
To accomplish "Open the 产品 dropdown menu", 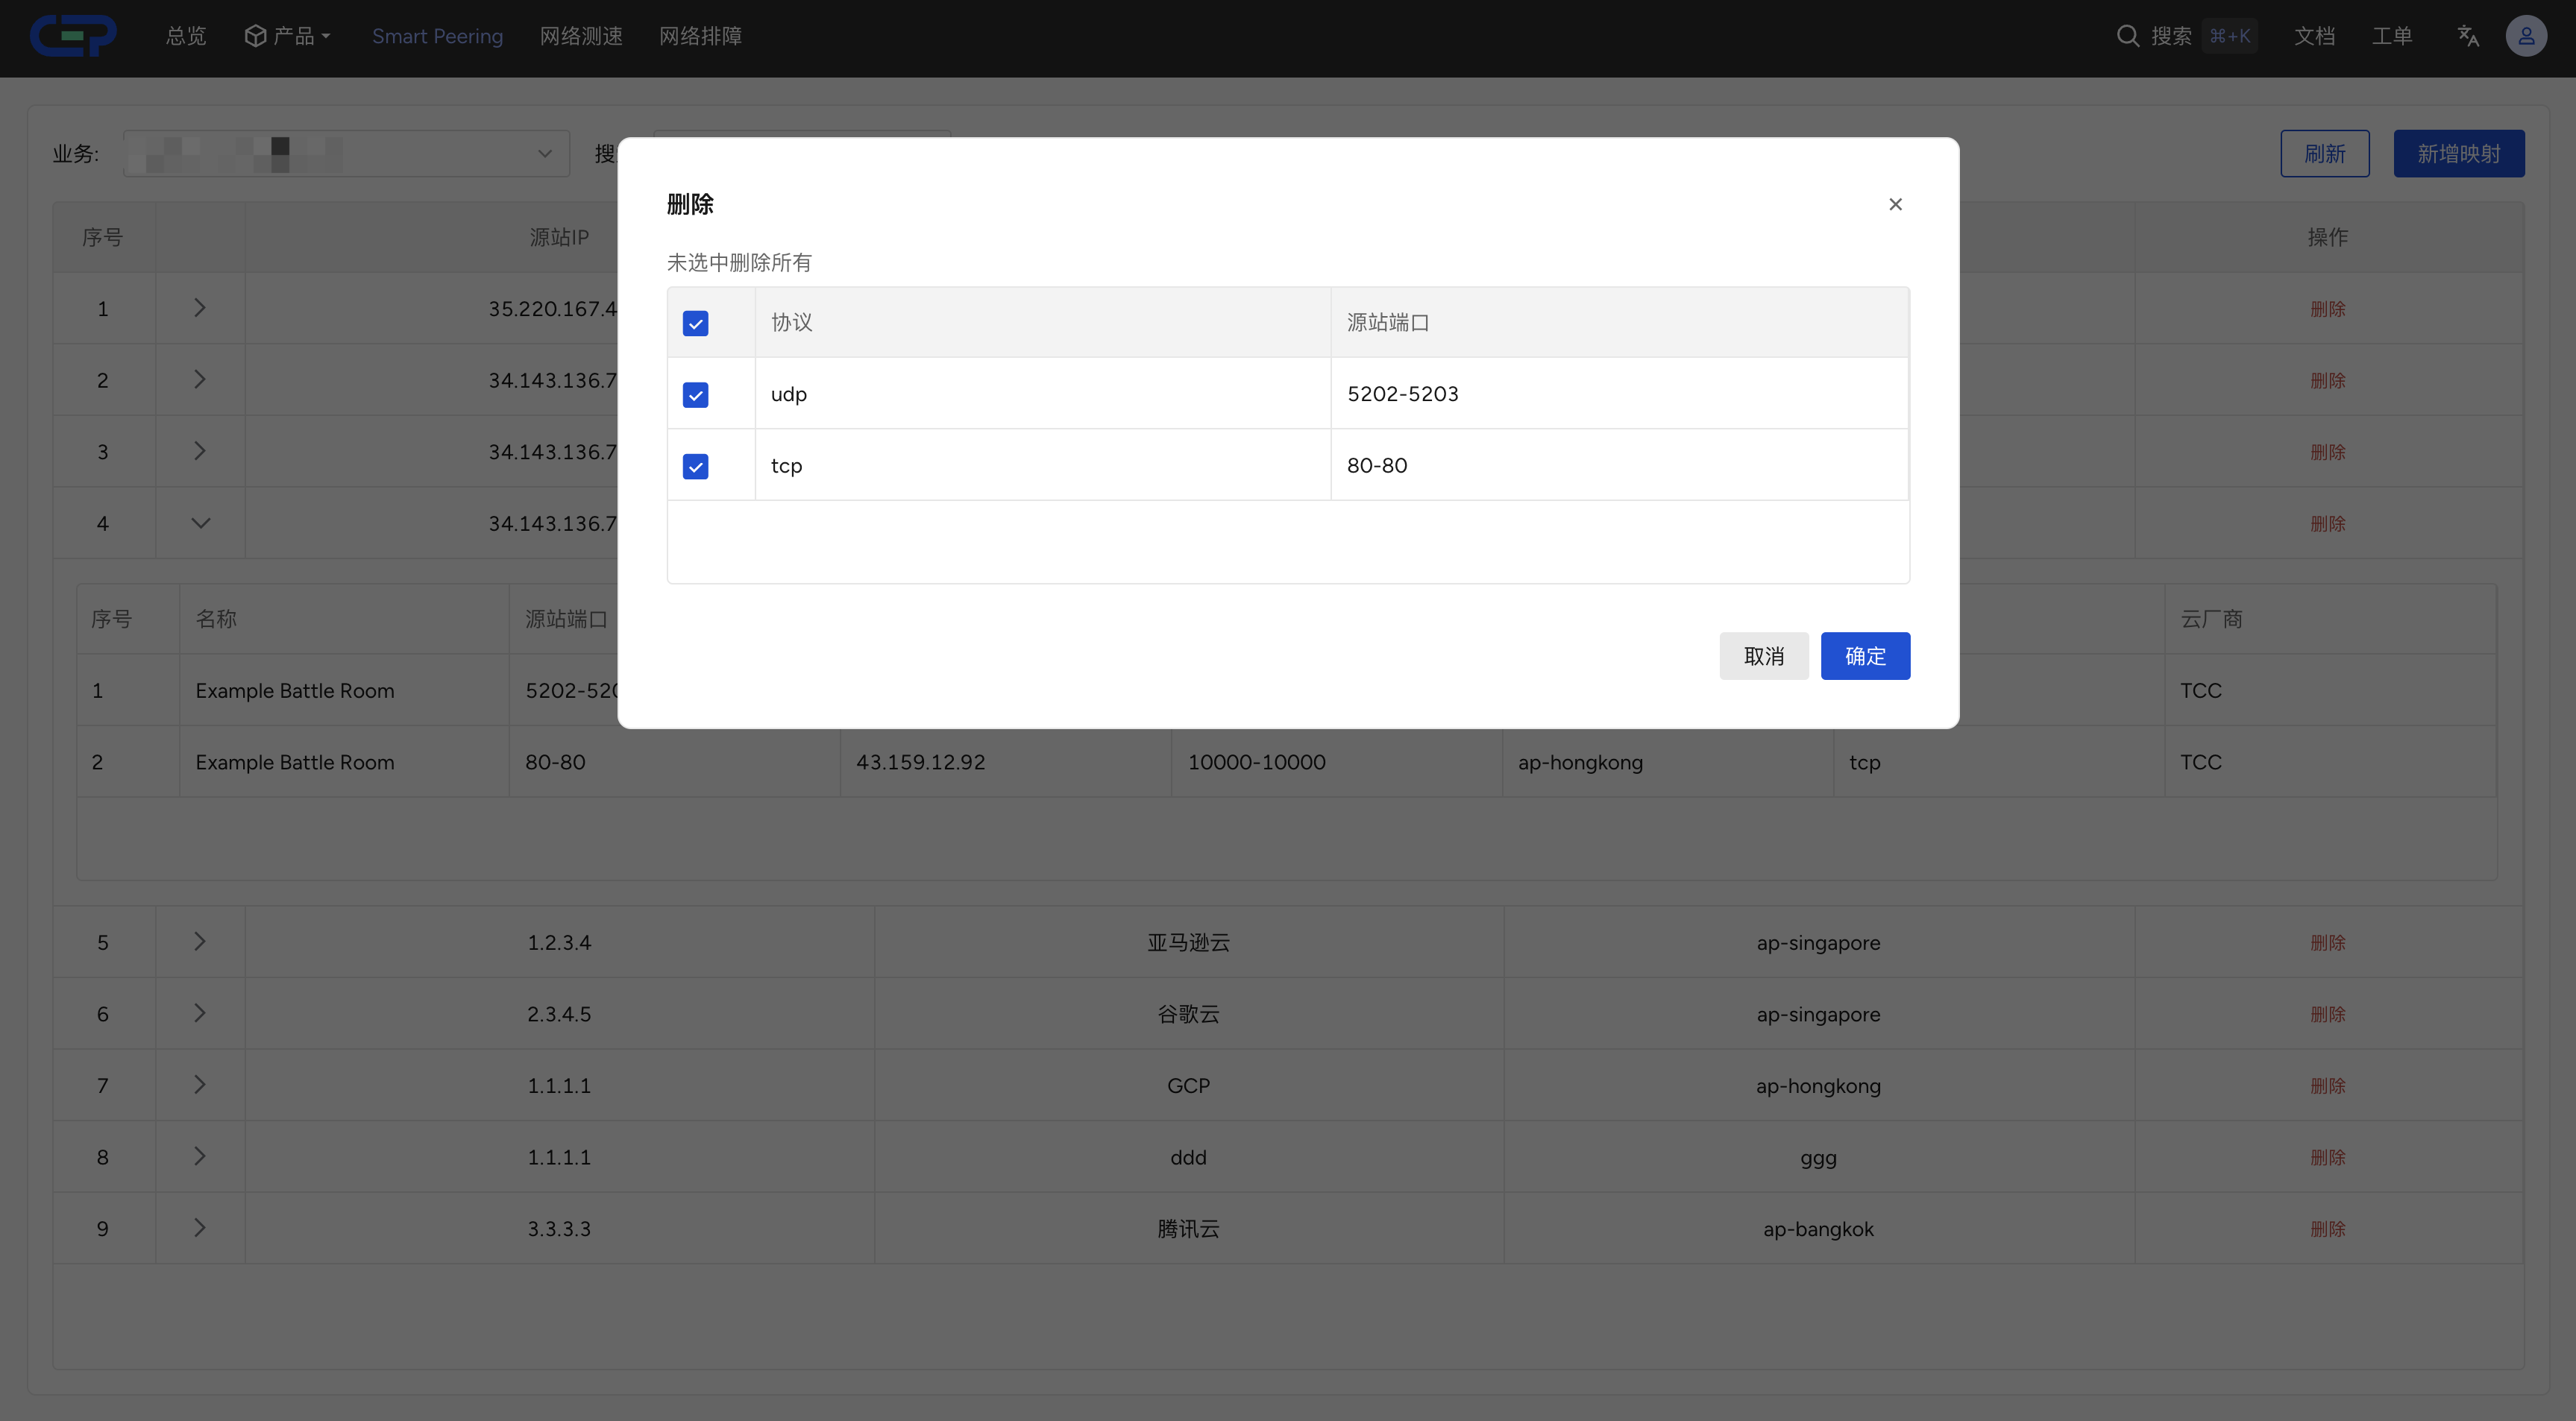I will click(287, 36).
